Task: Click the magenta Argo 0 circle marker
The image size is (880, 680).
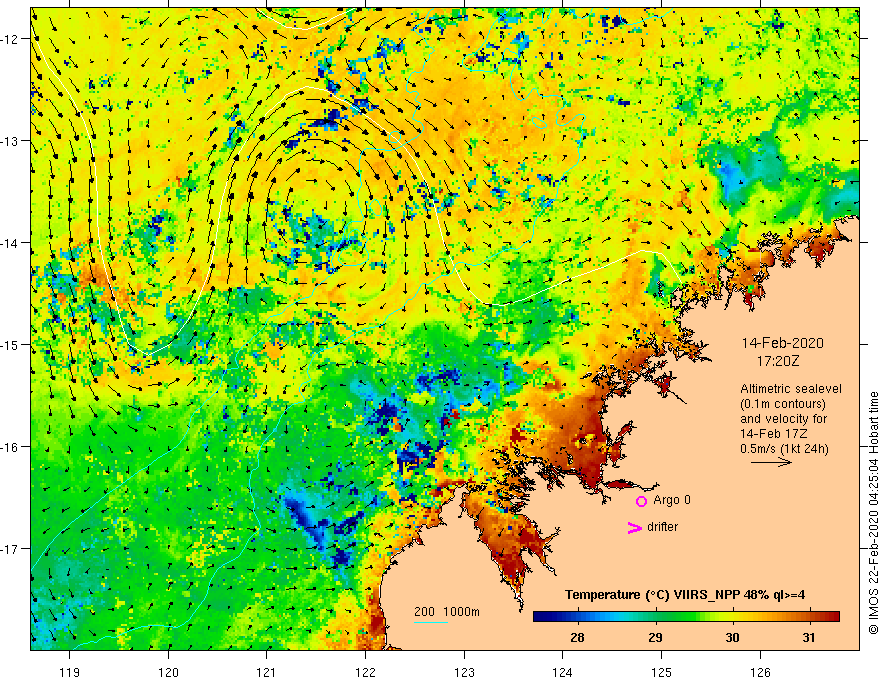Action: 641,501
